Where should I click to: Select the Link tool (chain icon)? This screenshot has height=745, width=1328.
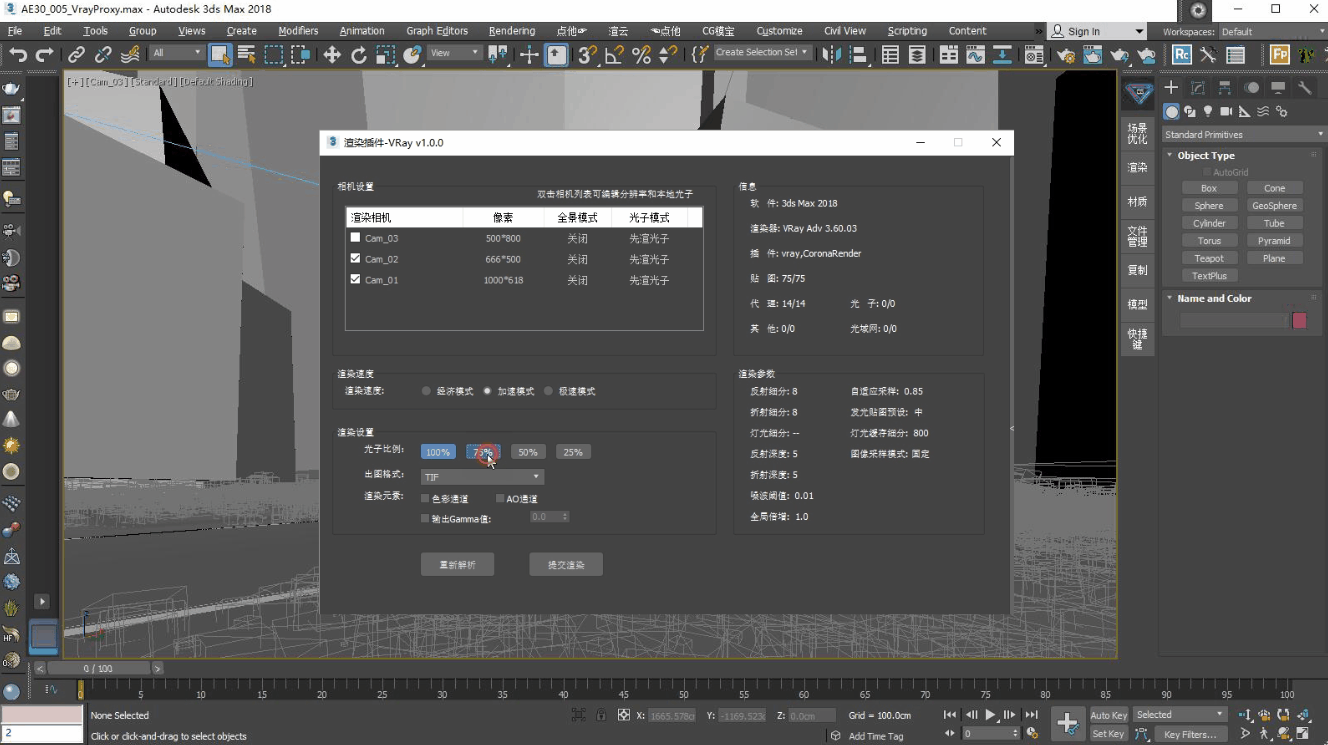(77, 55)
